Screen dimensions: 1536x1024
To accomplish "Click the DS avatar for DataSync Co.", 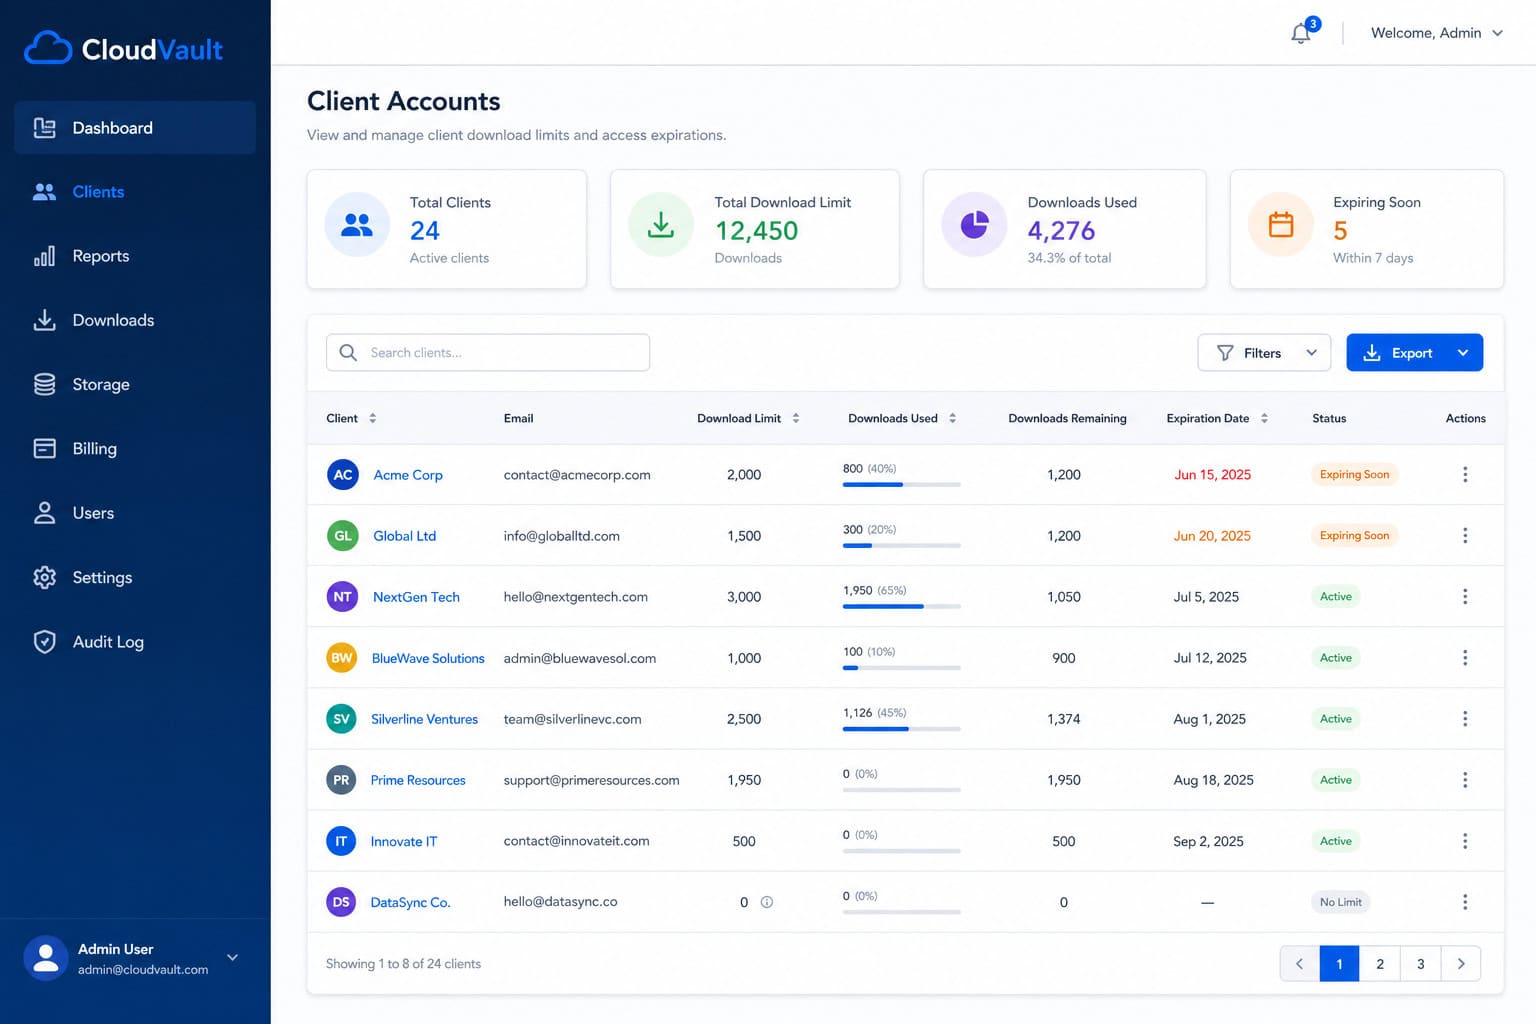I will pos(341,902).
